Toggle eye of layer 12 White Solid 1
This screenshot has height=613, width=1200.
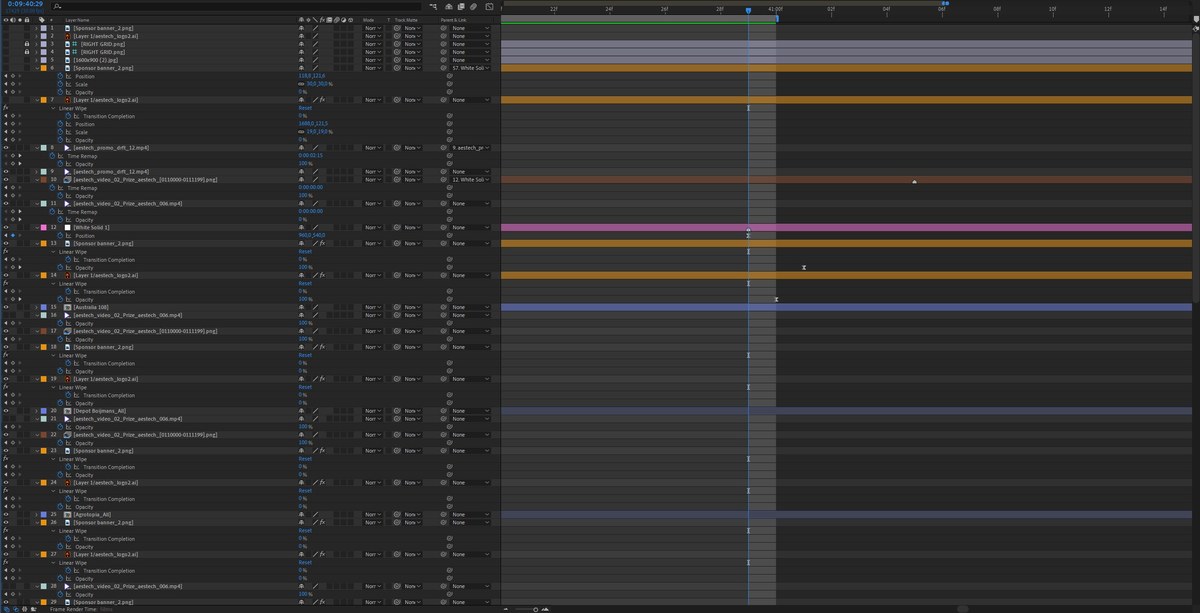[6, 228]
